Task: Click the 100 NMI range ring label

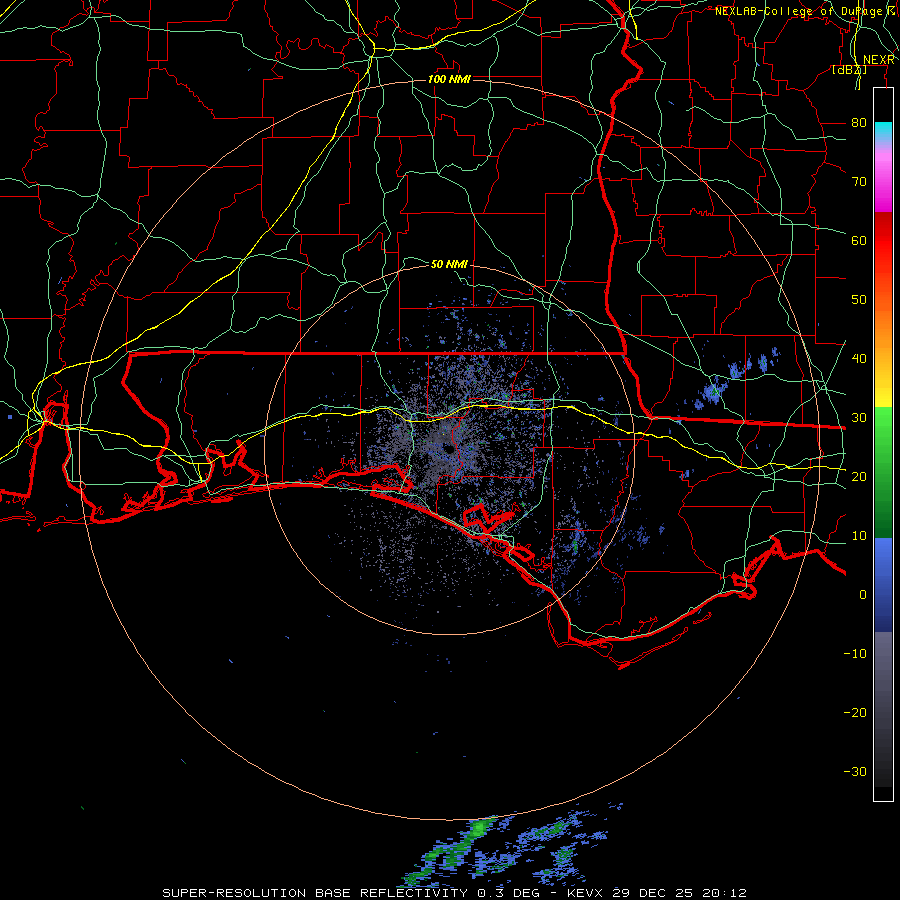Action: pyautogui.click(x=449, y=79)
